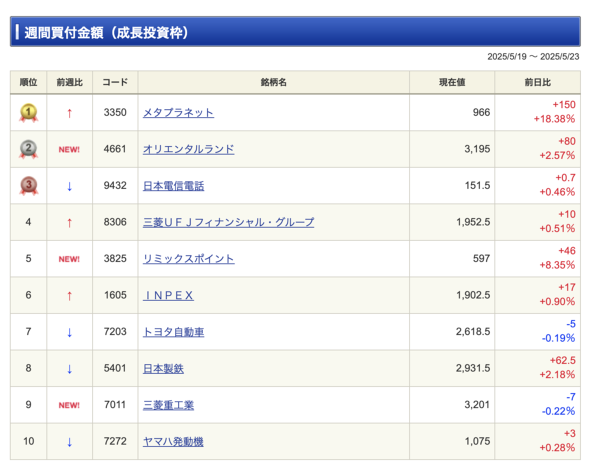The image size is (590, 464).
Task: Click stock code 1605
Action: point(115,295)
